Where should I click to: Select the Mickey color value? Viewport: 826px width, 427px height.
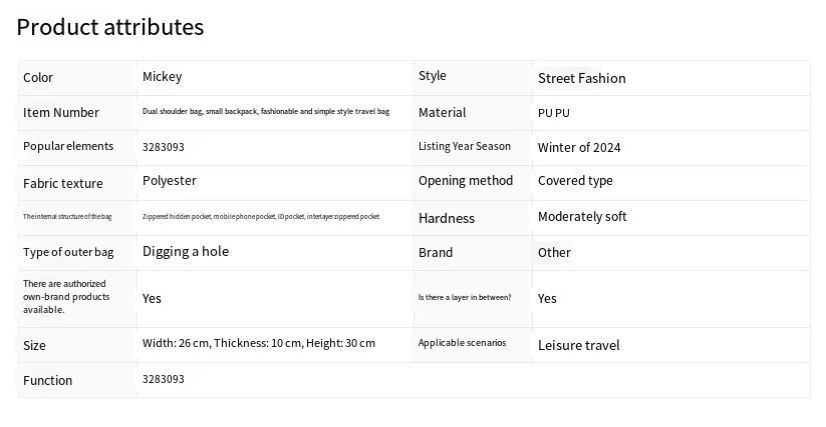(x=162, y=77)
